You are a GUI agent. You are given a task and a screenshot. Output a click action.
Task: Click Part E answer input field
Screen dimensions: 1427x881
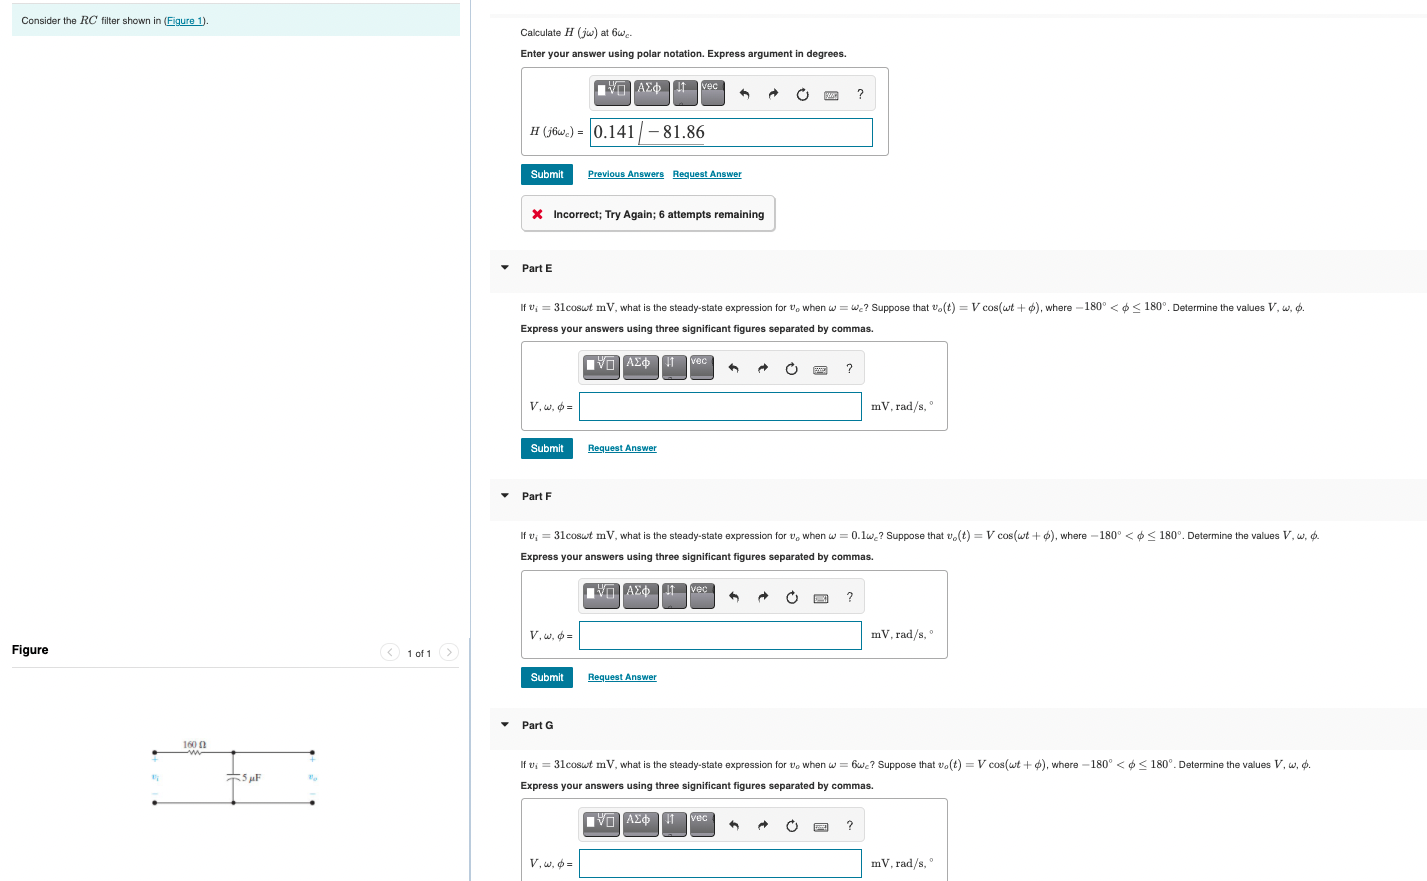pos(720,406)
